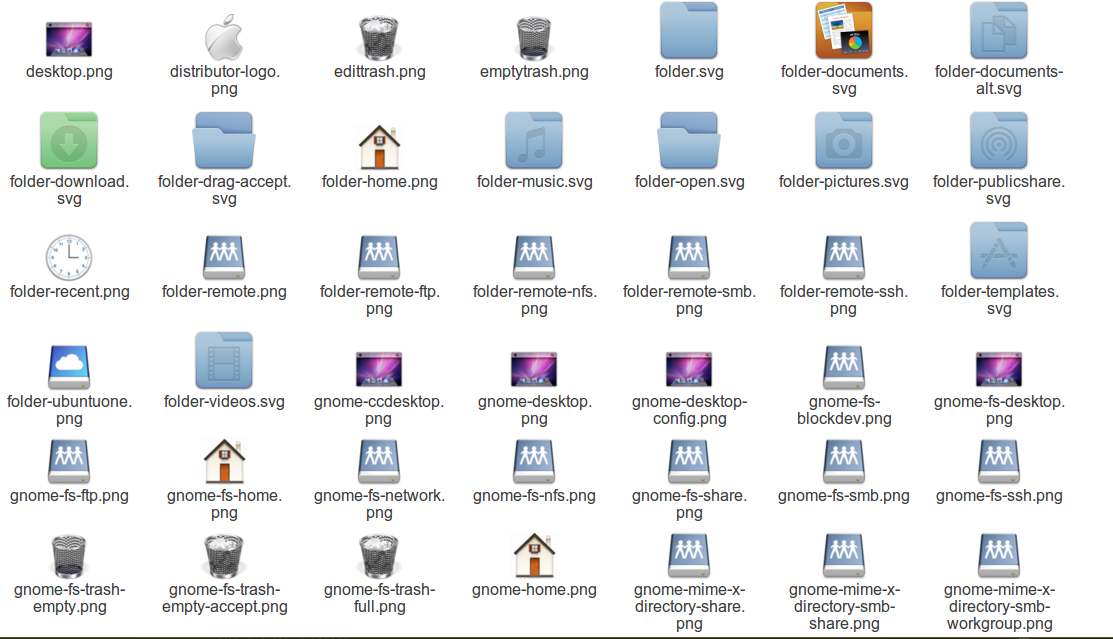Click the distributor-logo.png Apple icon
The image size is (1113, 639).
tap(224, 36)
